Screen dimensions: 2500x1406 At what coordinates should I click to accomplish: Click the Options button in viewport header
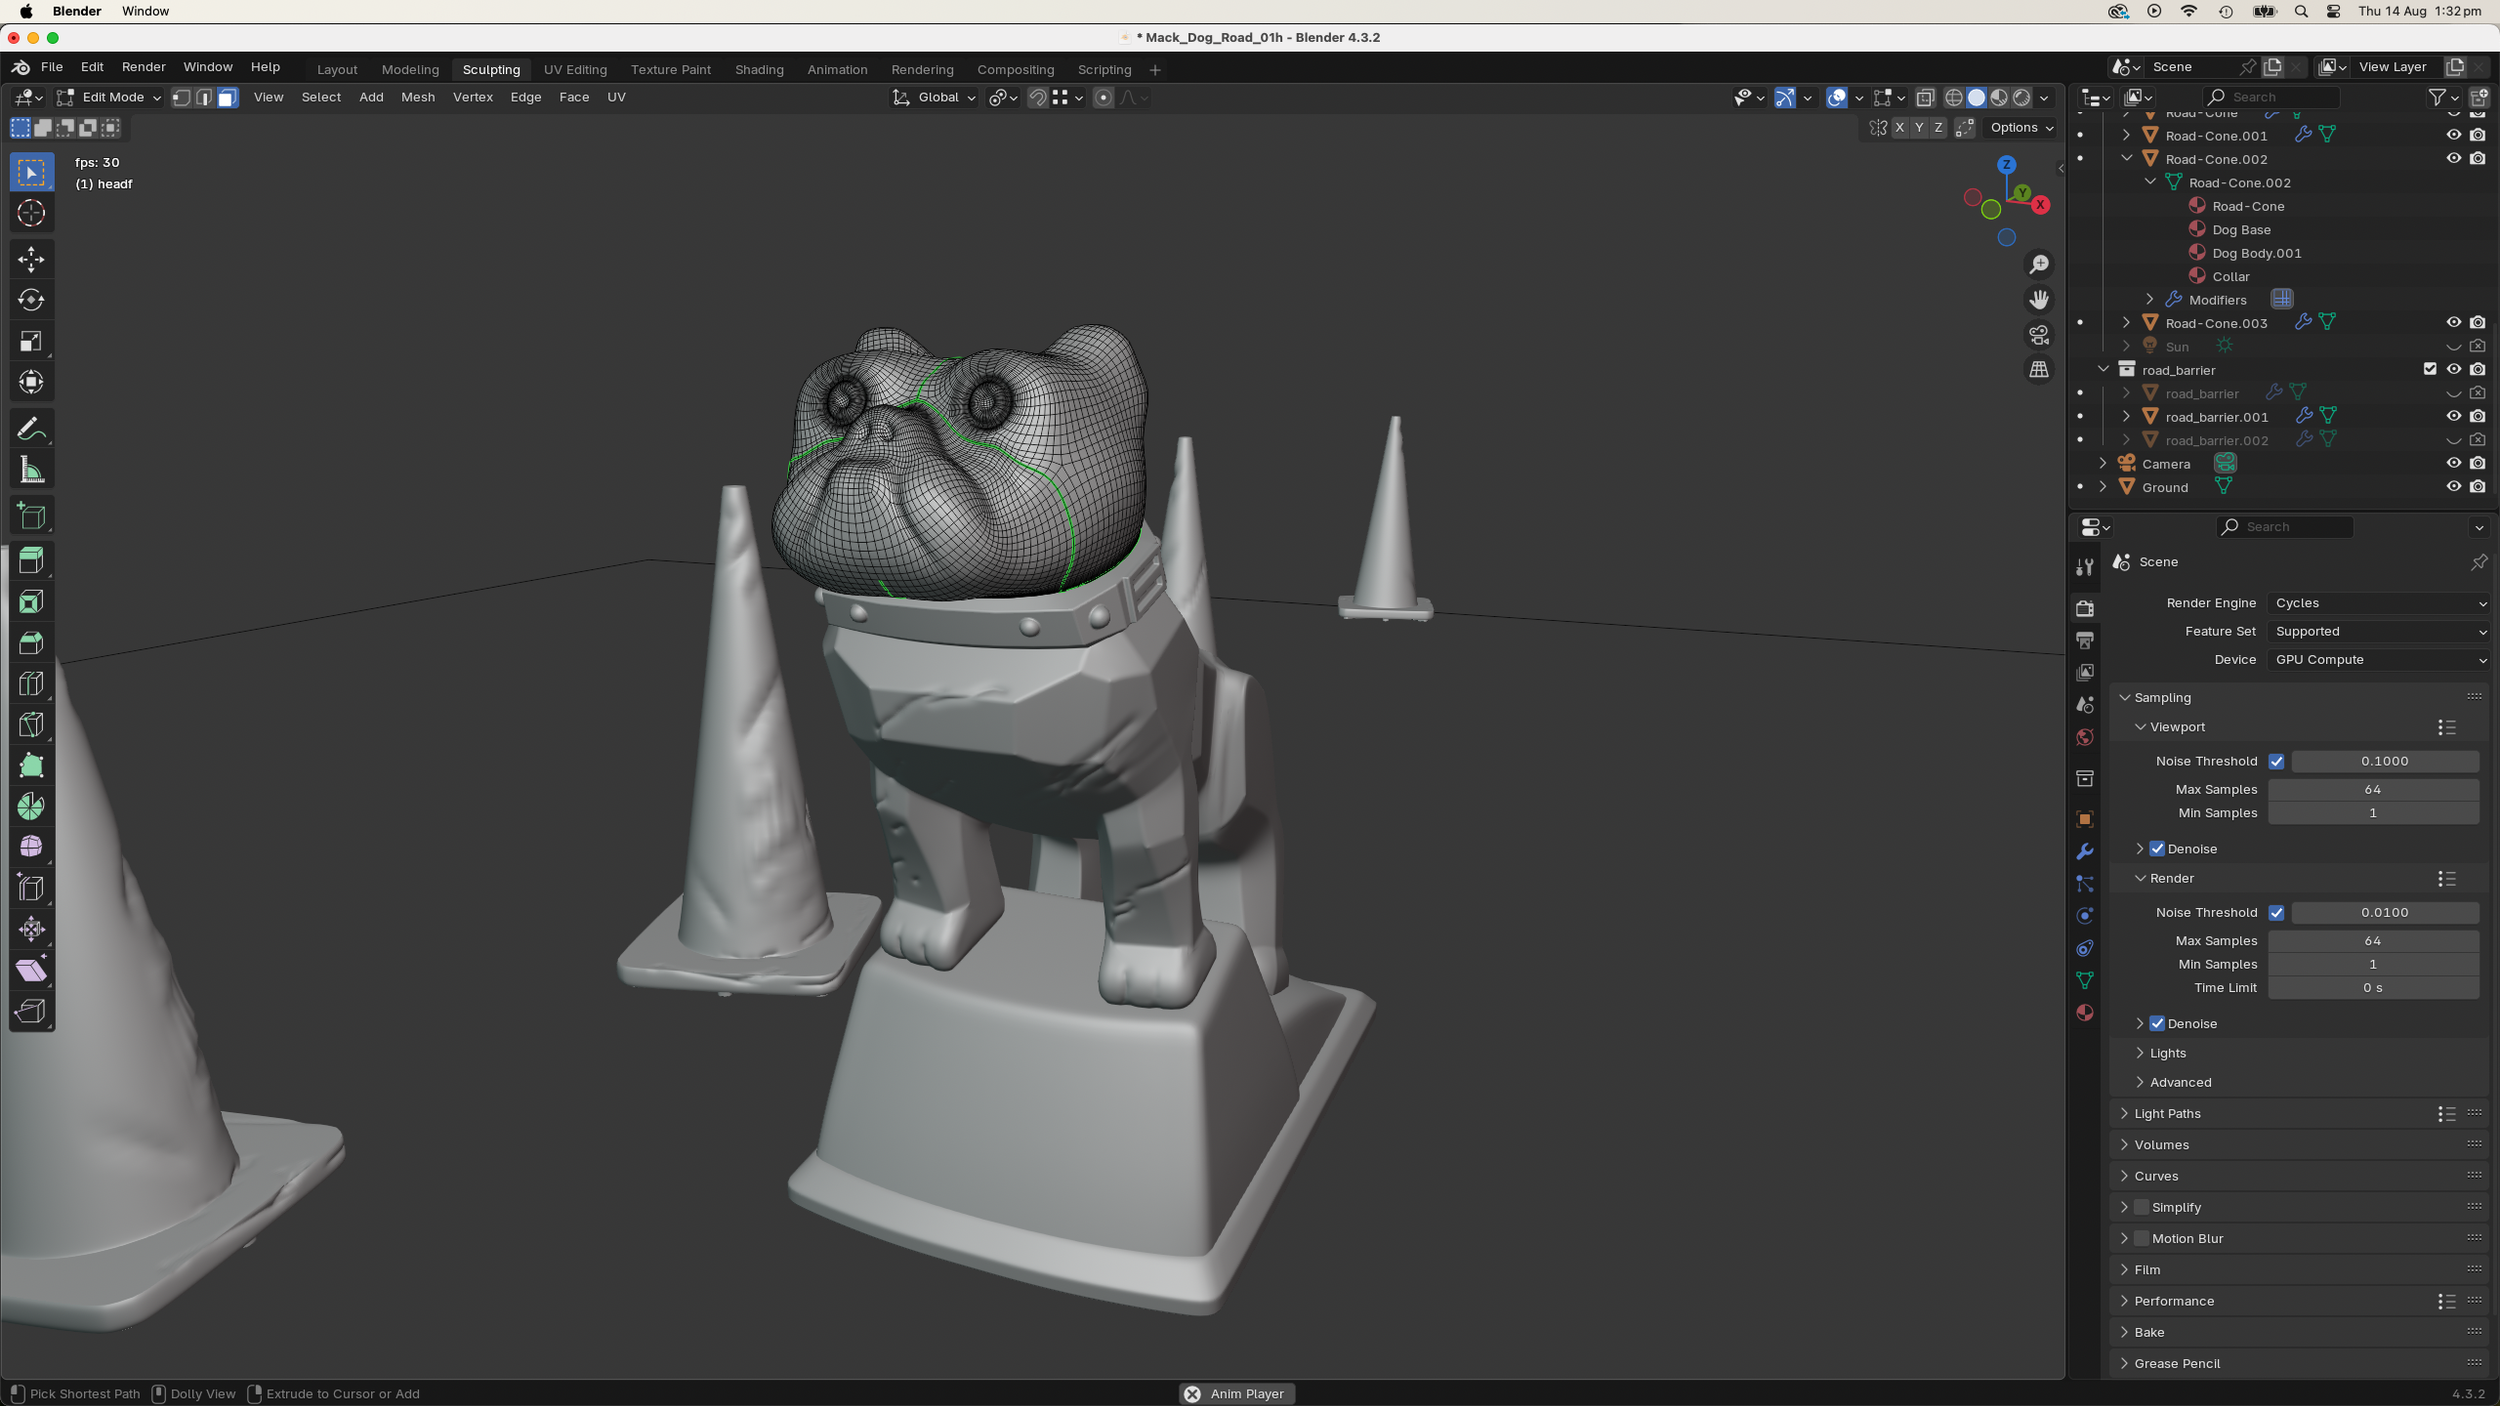[x=2021, y=127]
